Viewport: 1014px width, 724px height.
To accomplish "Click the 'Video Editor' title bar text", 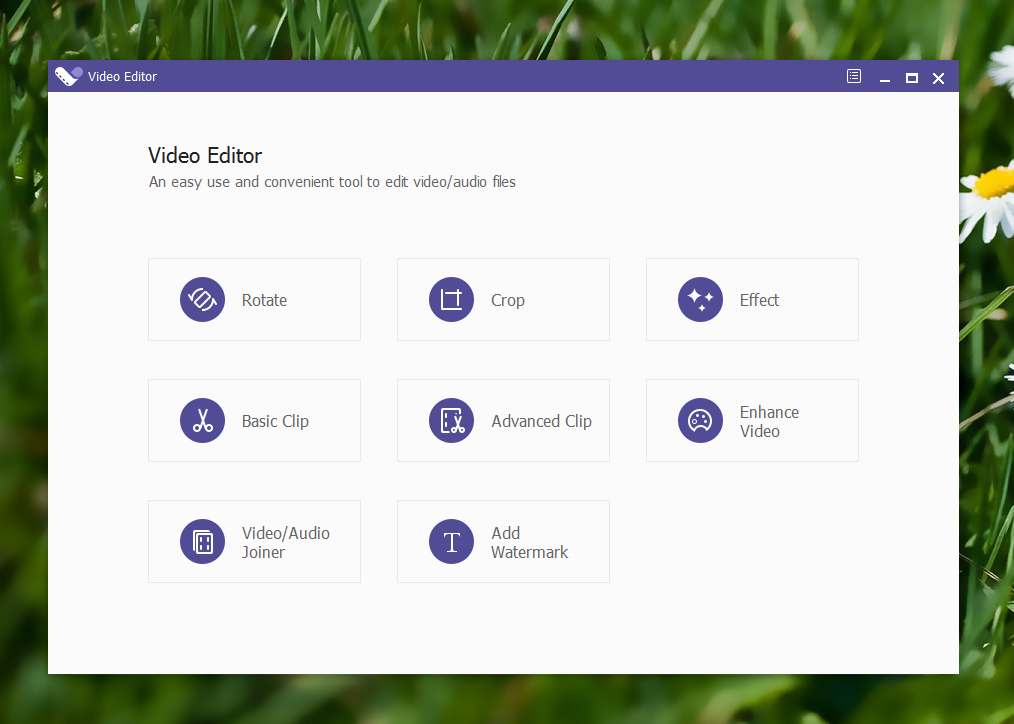I will 122,76.
